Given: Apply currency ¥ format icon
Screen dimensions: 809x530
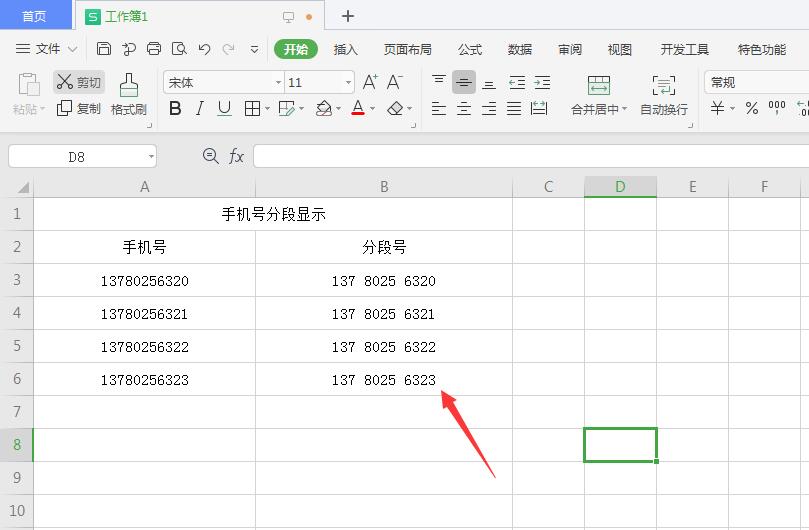Looking at the screenshot, I should click(718, 108).
